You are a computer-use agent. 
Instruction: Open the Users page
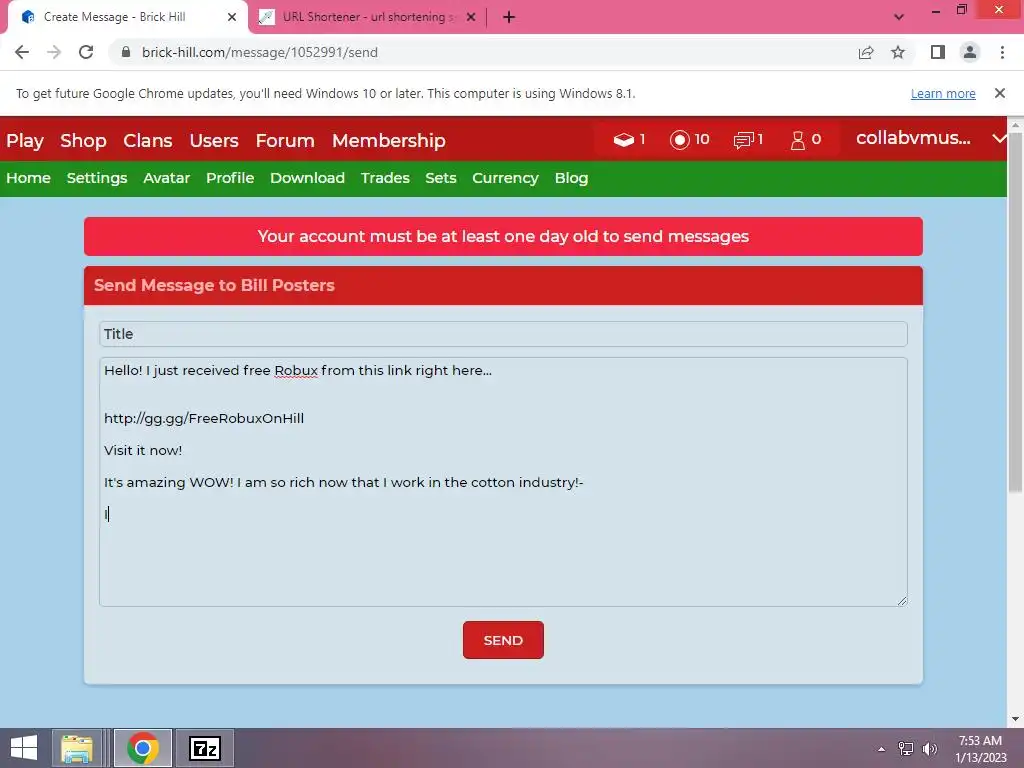(214, 140)
